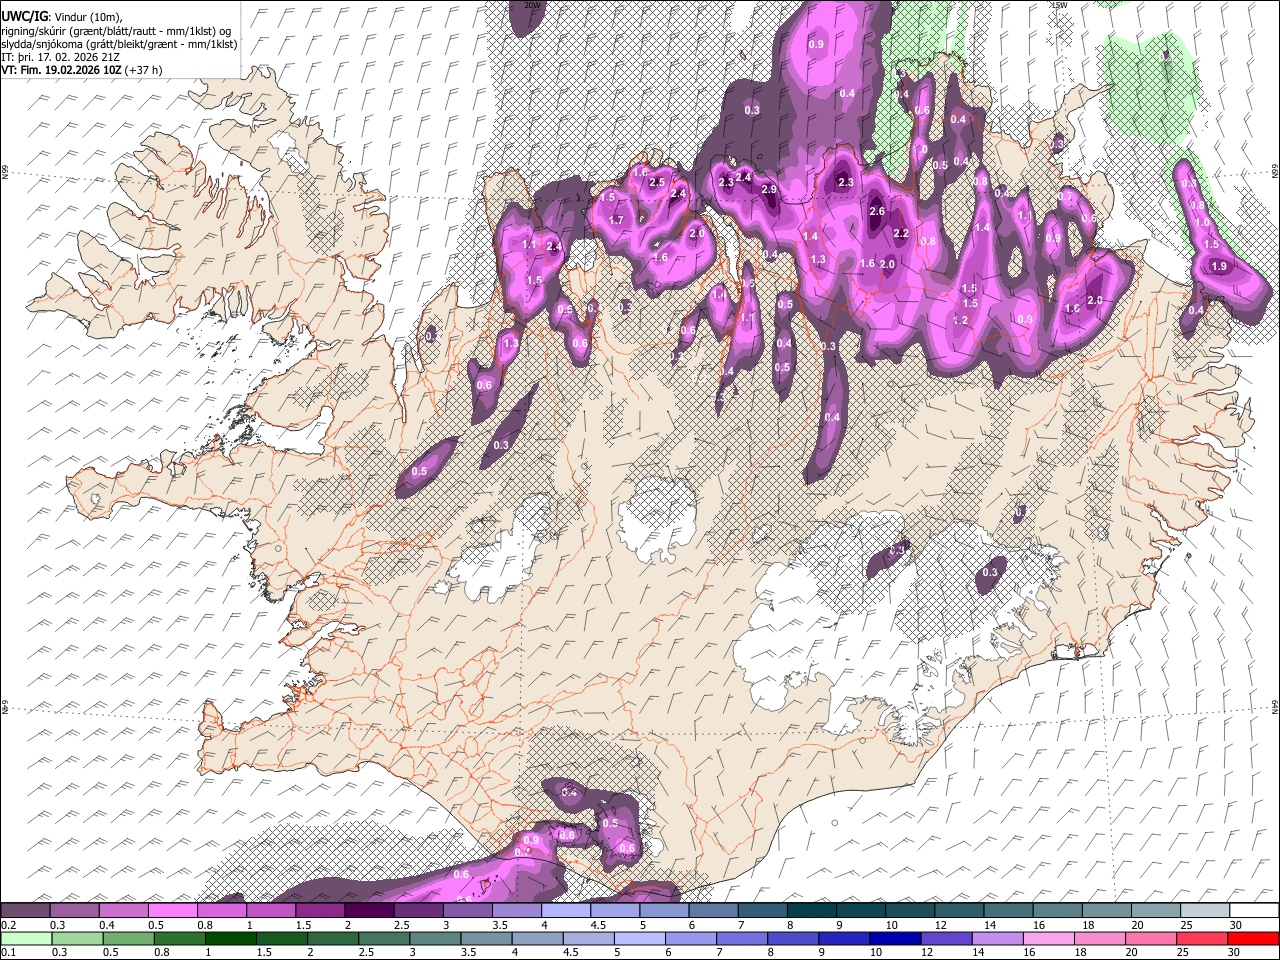Screen dimensions: 1280x960
Task: Click the '20W' longitude label
Action: 532,5
